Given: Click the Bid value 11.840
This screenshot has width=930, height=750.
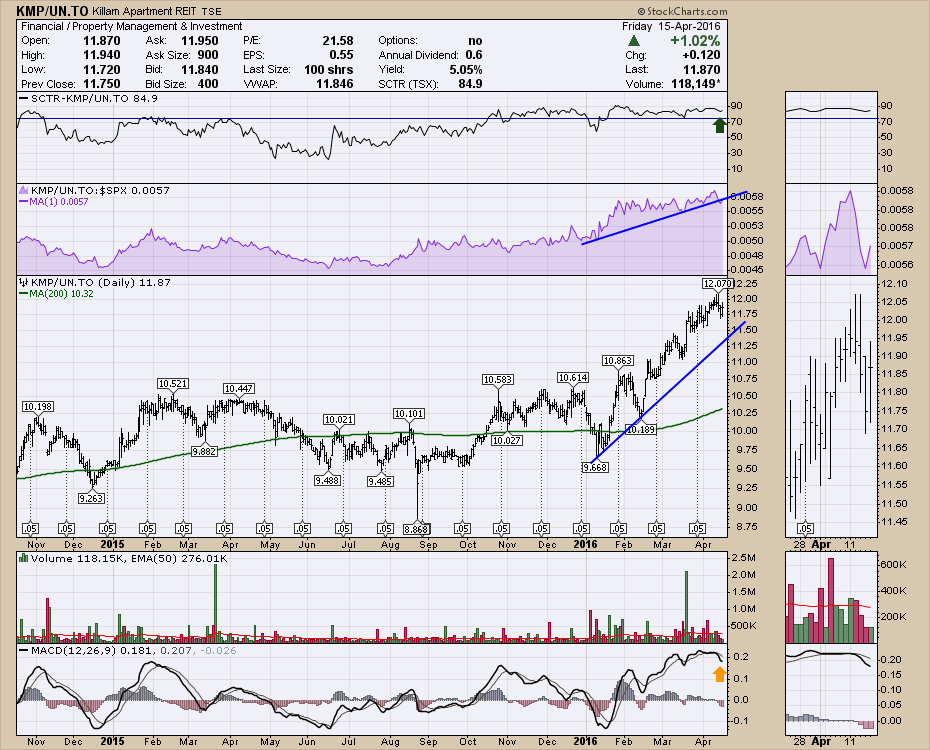Looking at the screenshot, I should (x=200, y=69).
